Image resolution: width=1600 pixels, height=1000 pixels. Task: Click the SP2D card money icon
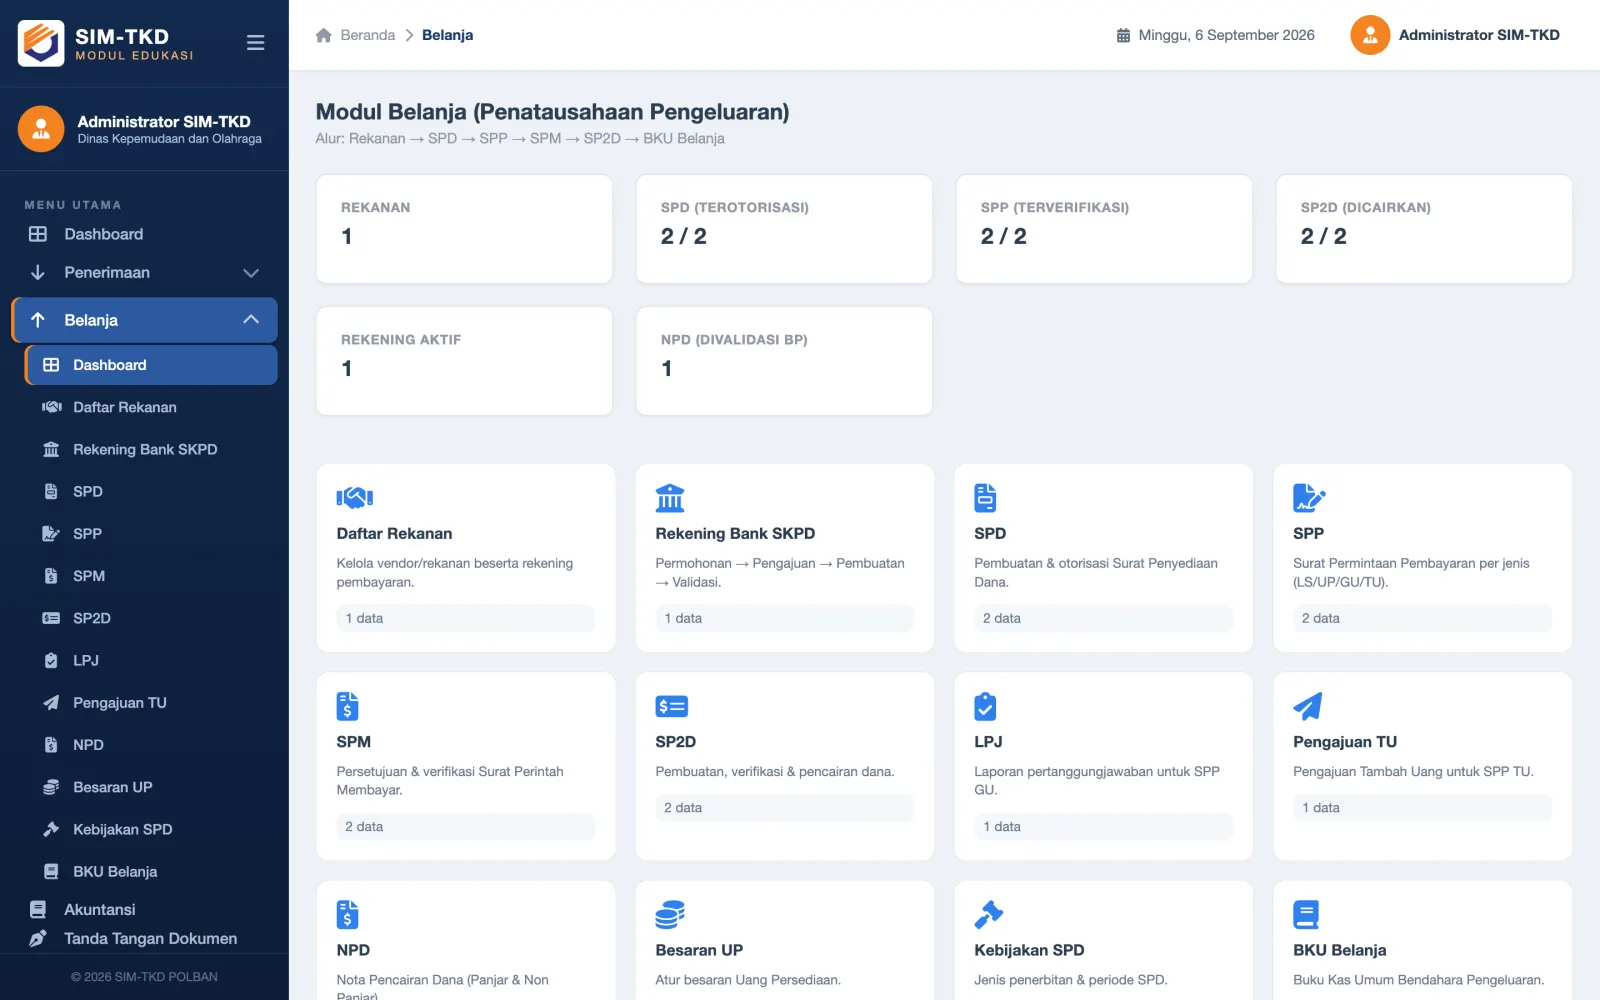click(672, 706)
